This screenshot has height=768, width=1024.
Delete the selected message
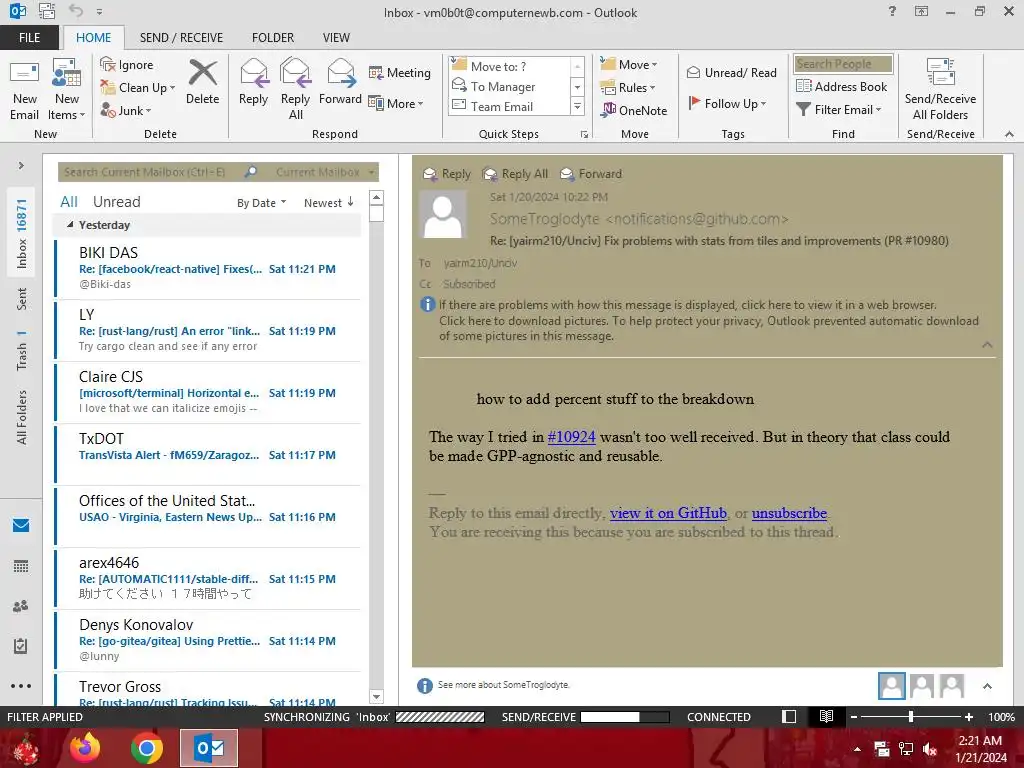[x=202, y=82]
